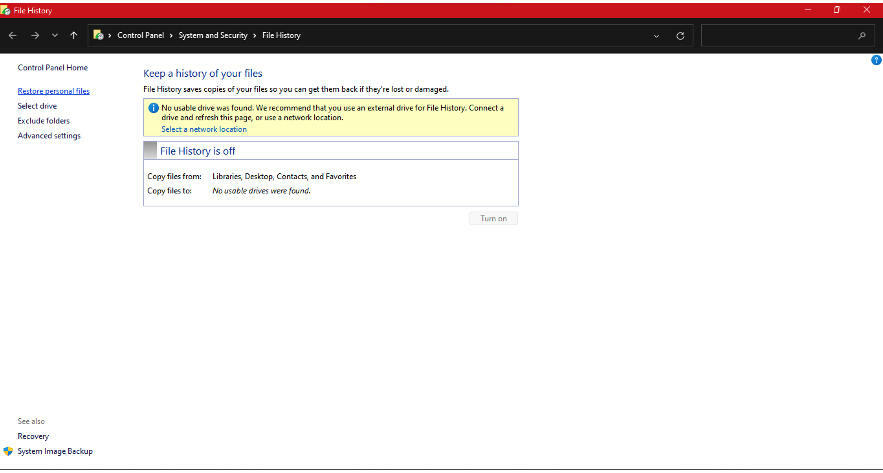The image size is (883, 473).
Task: Open Control Panel Home link
Action: point(52,68)
